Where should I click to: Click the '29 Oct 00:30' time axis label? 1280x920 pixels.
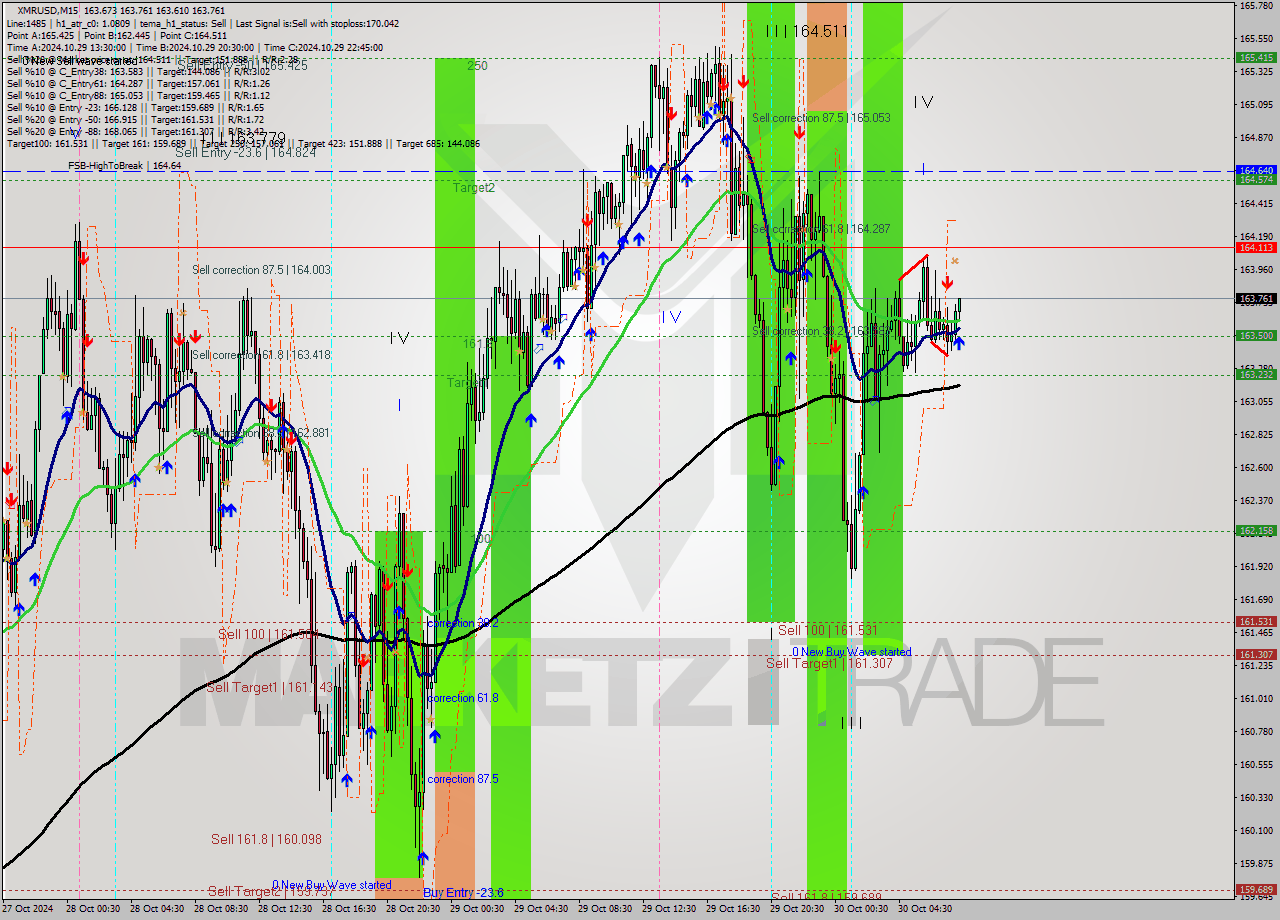477,909
